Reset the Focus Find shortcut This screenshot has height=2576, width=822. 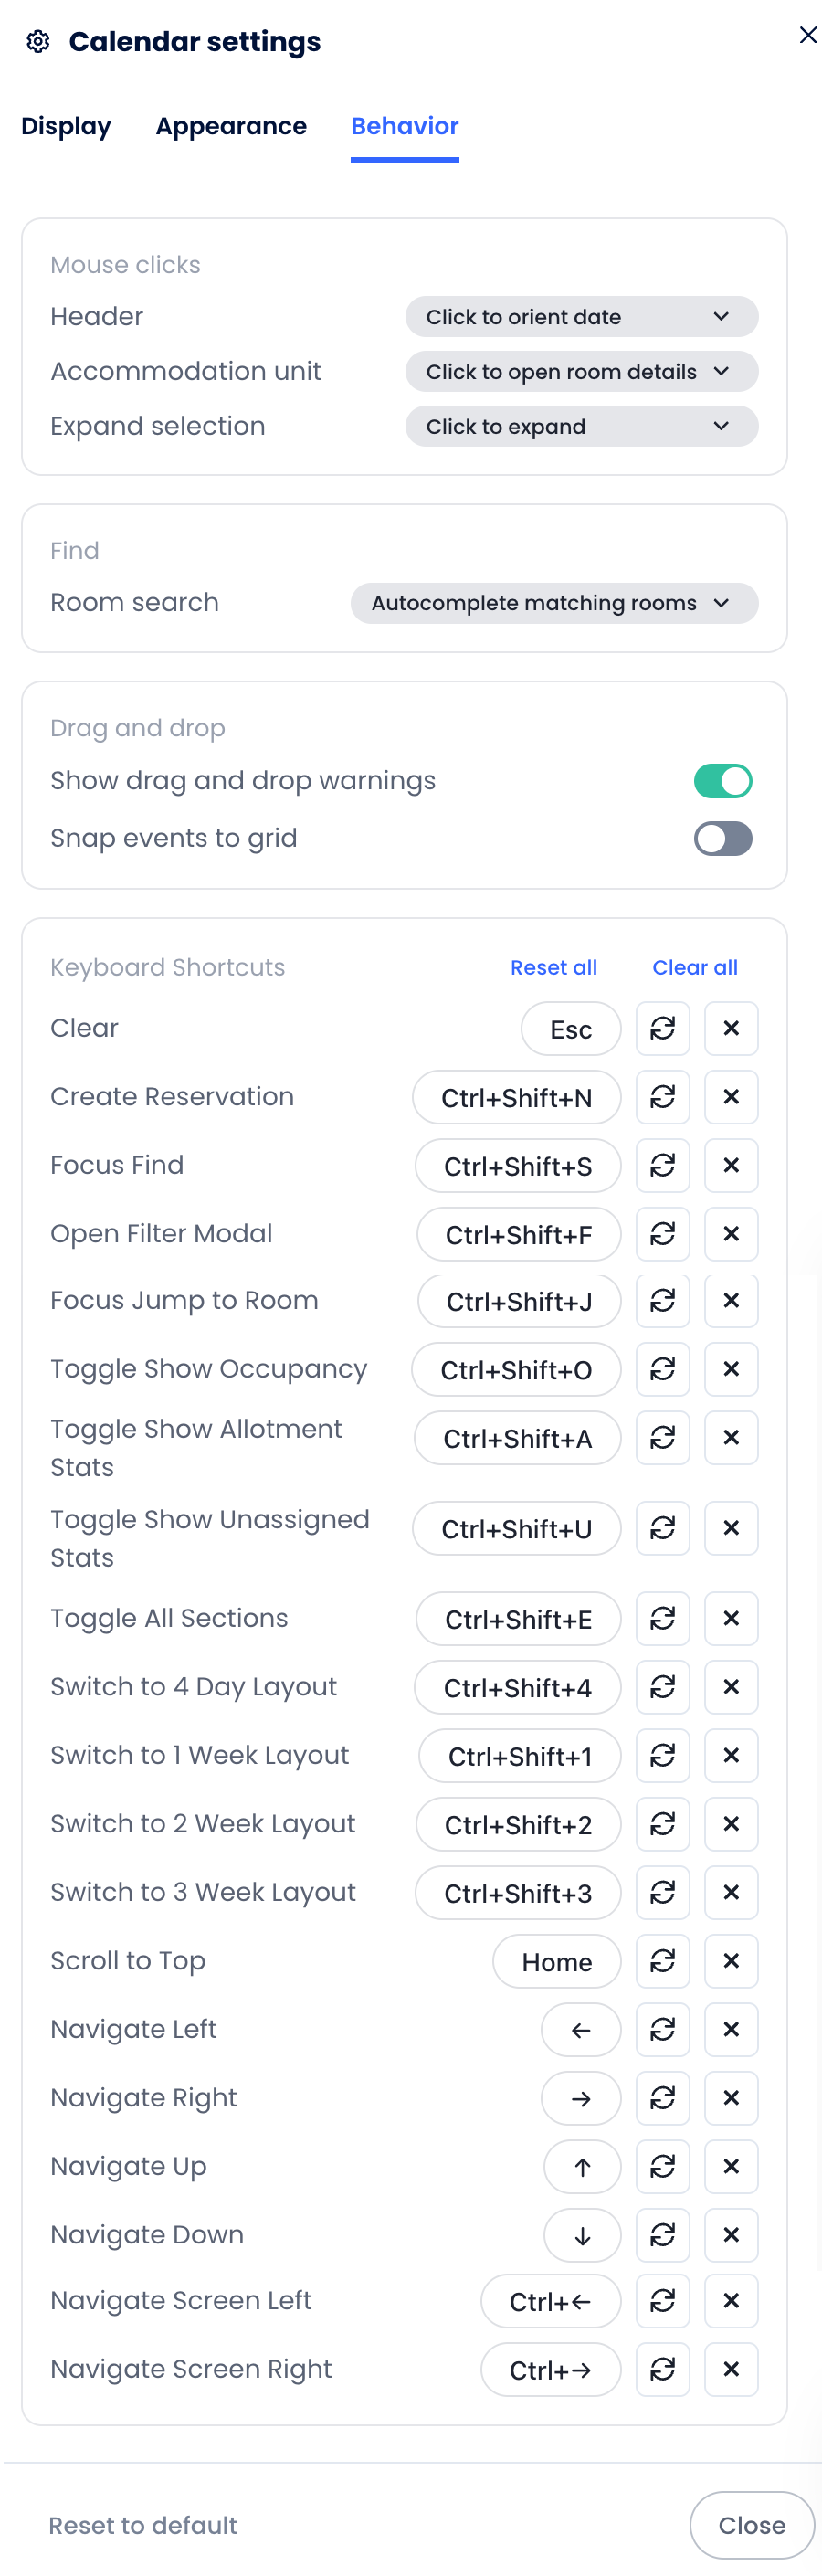662,1165
